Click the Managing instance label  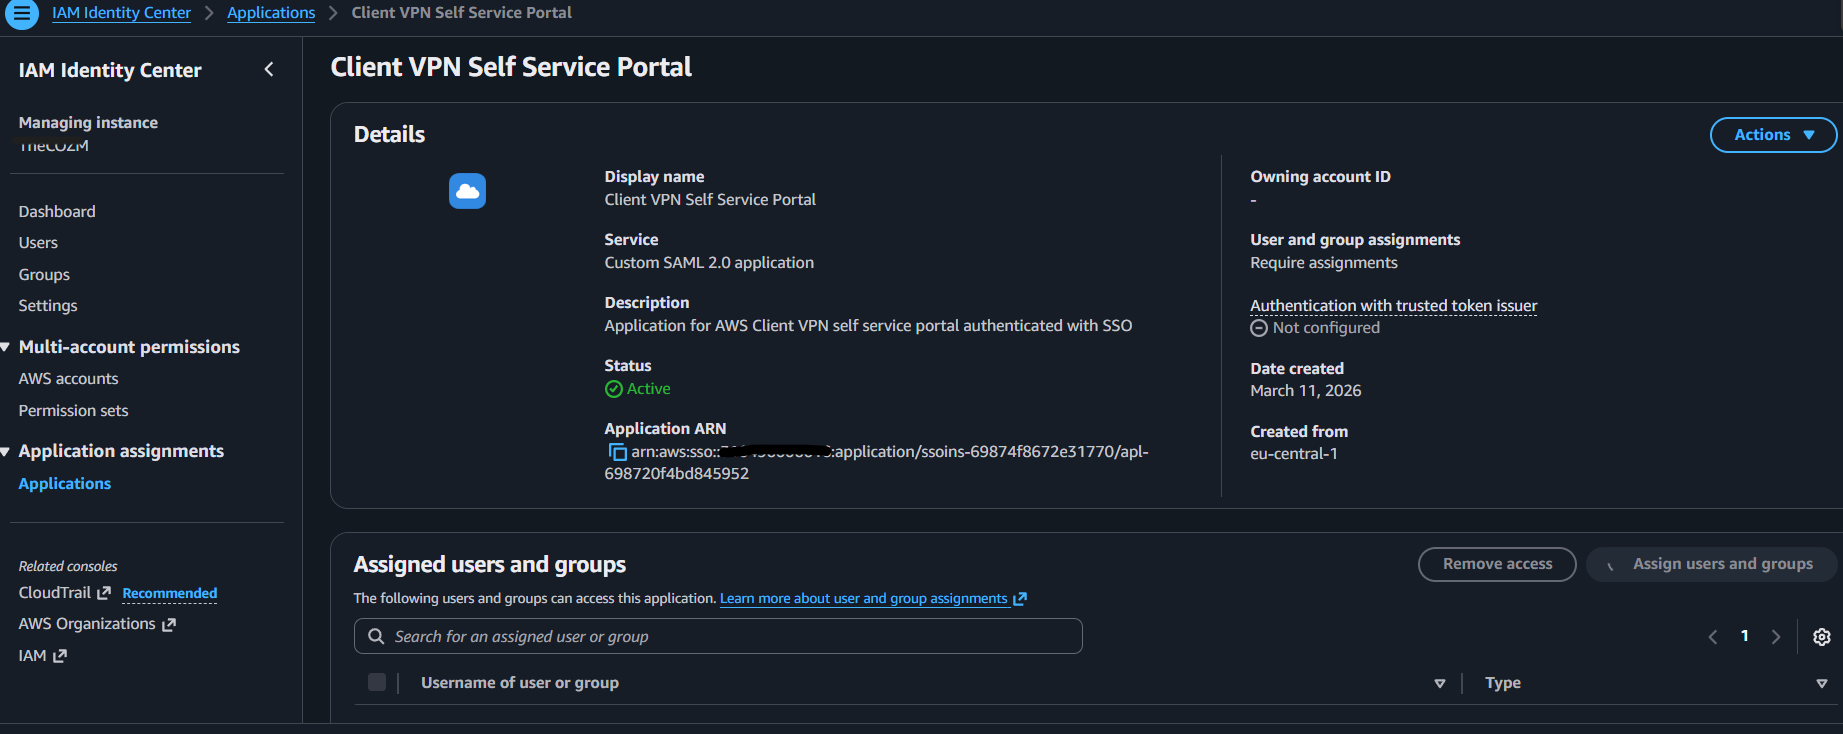(x=88, y=122)
